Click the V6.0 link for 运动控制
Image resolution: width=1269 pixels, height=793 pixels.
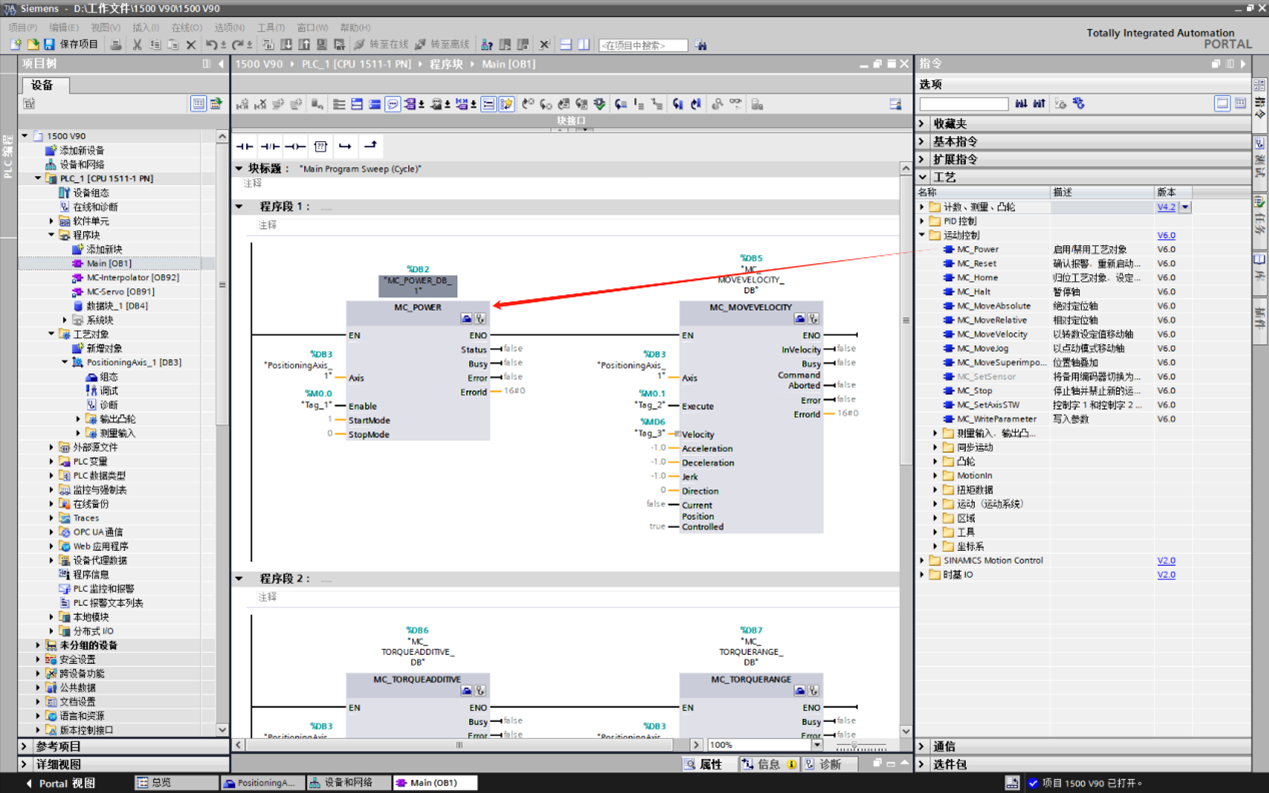pos(1166,236)
